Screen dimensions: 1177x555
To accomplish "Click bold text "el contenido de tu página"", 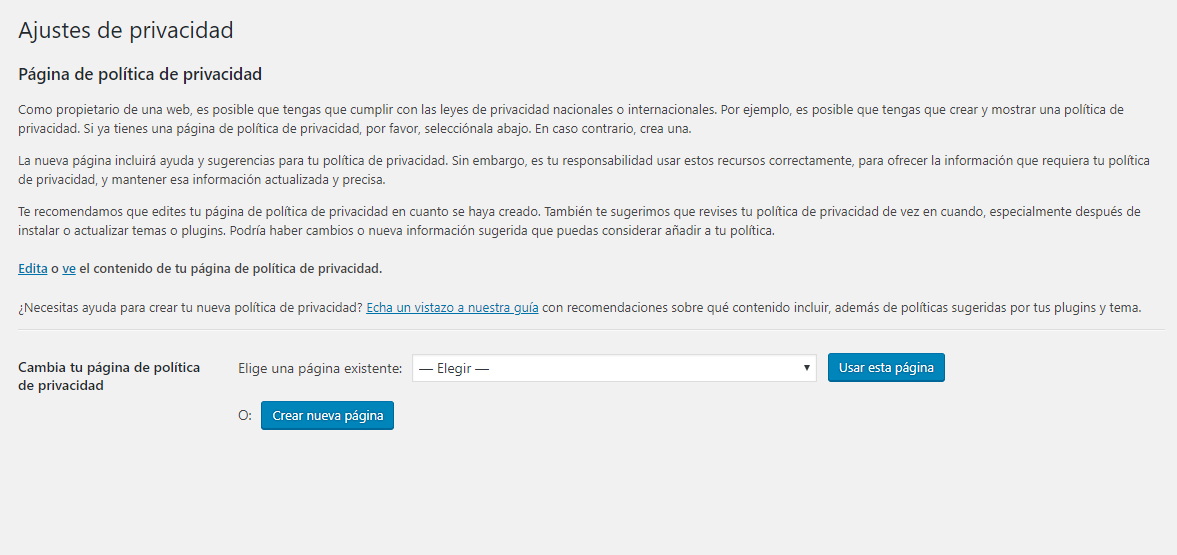I will tap(230, 269).
